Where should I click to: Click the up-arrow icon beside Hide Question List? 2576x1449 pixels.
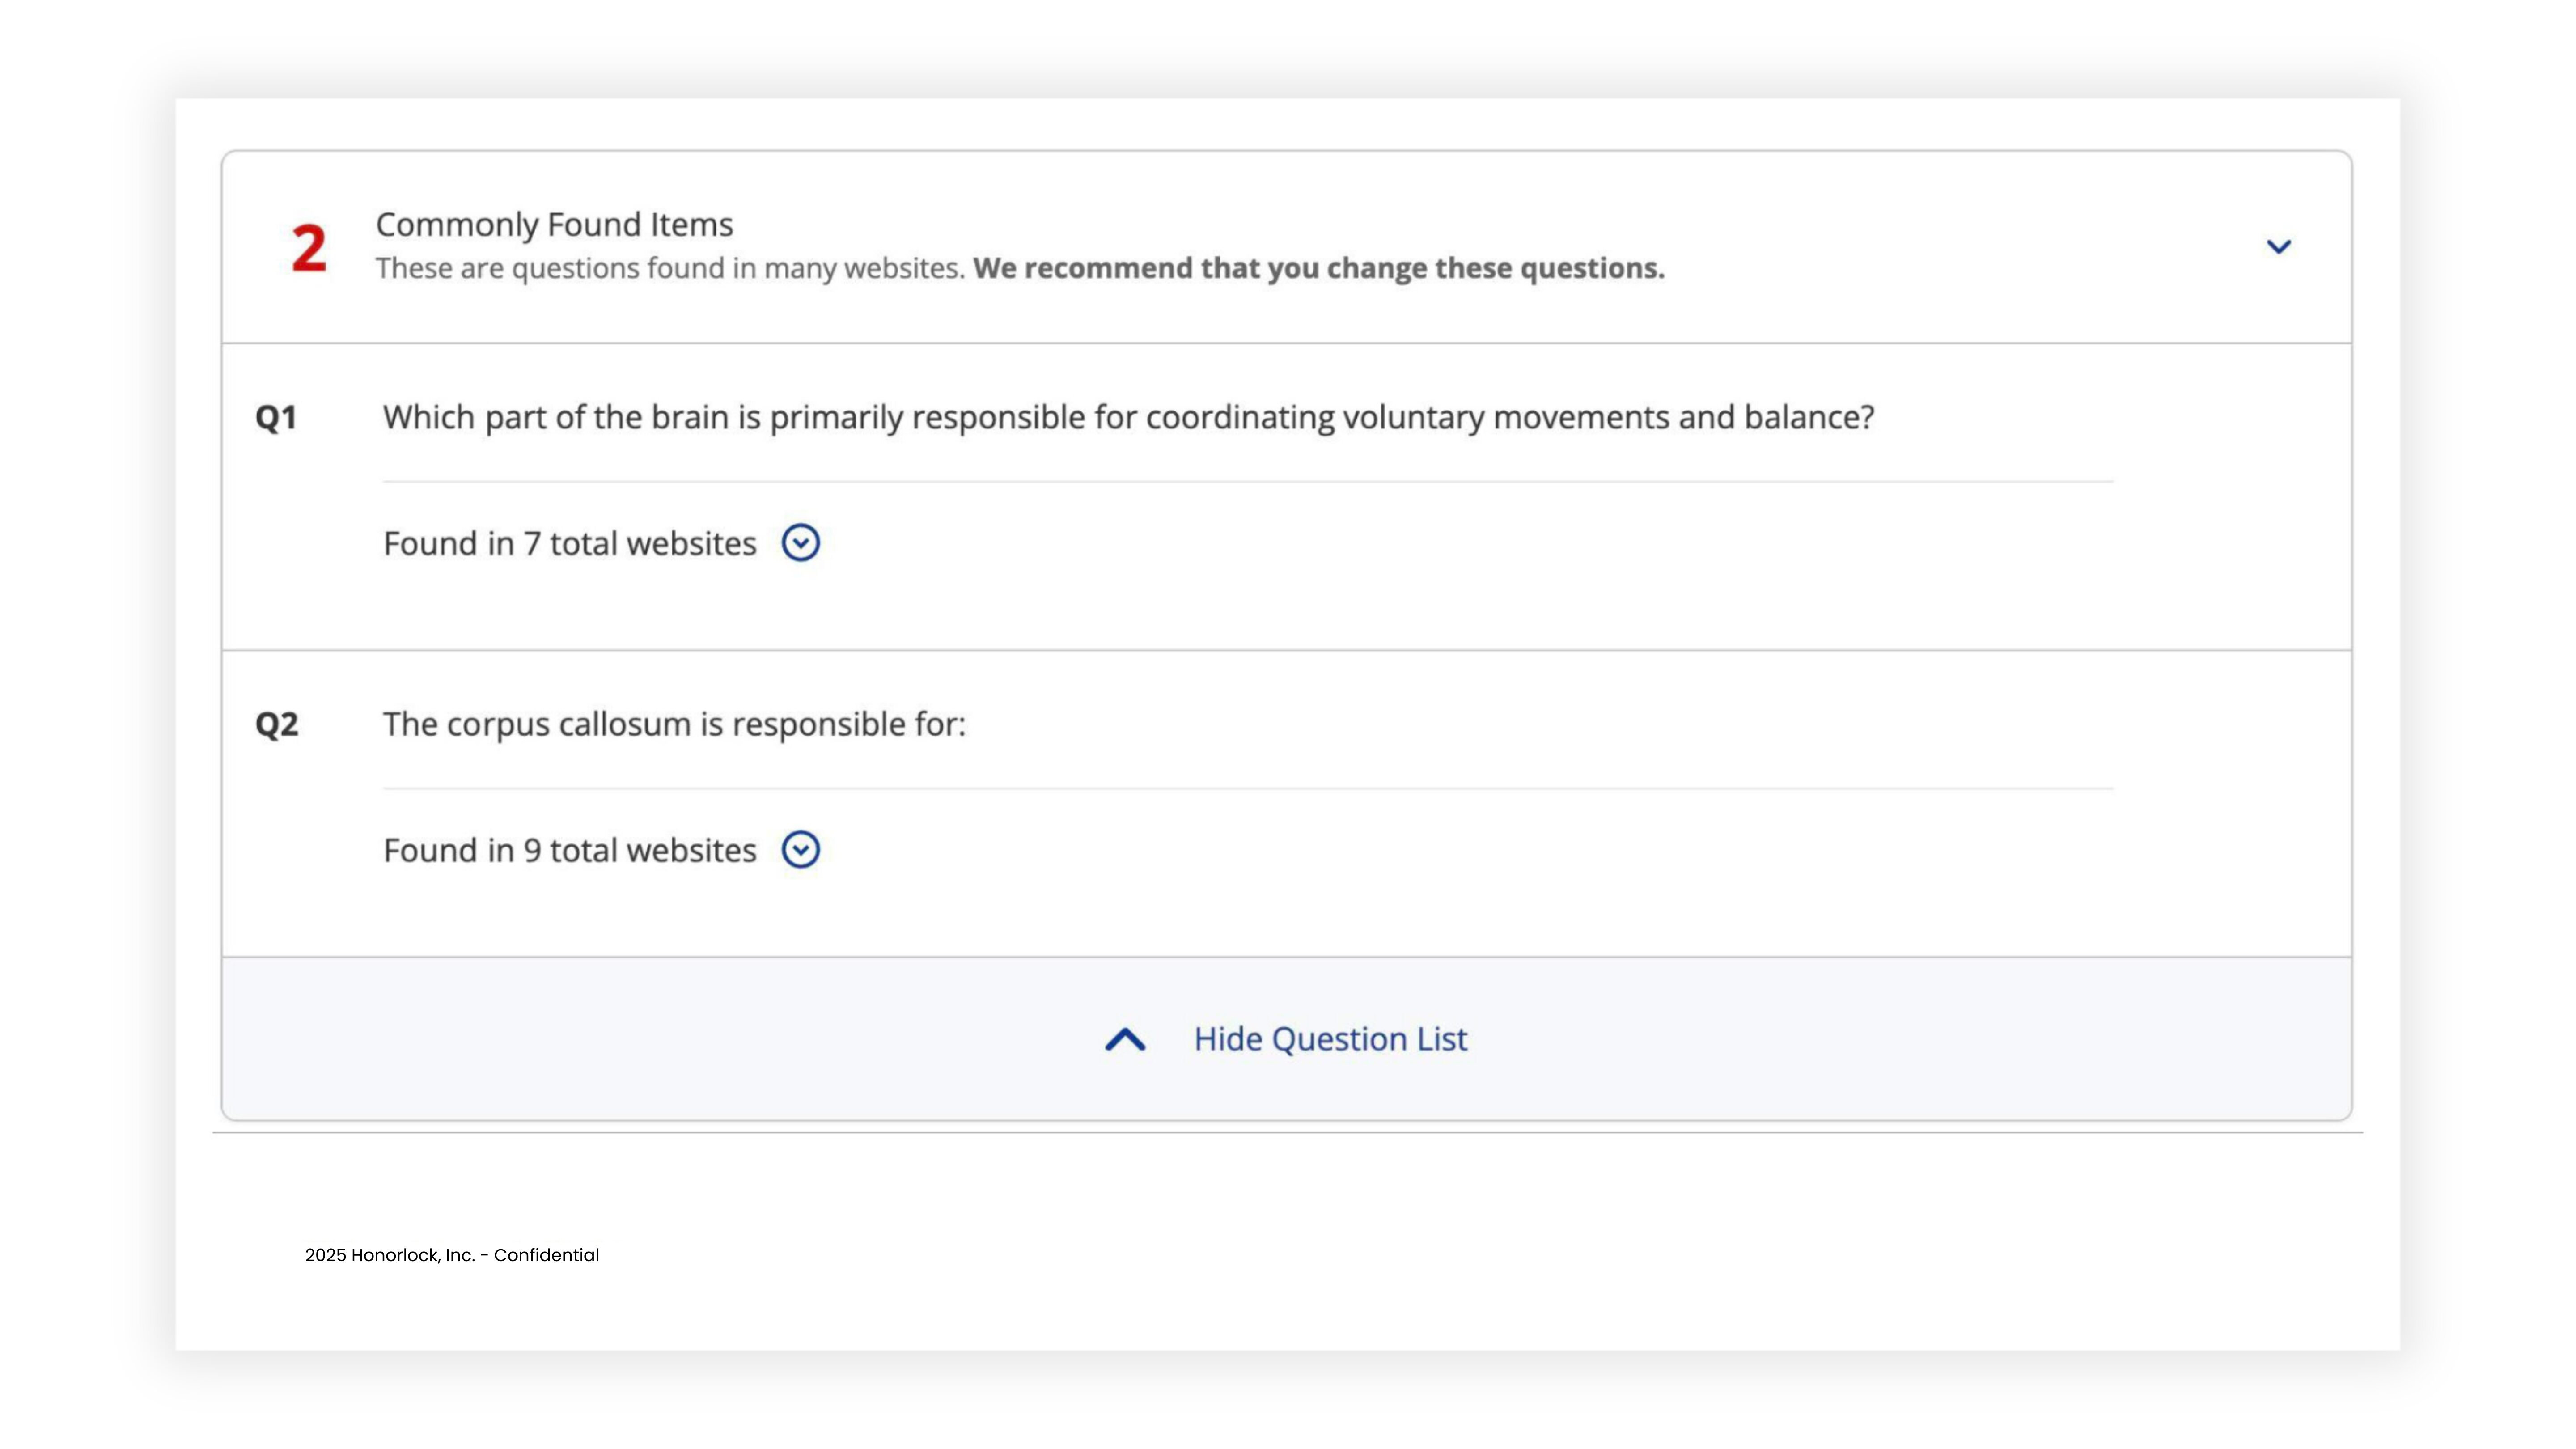1125,1039
